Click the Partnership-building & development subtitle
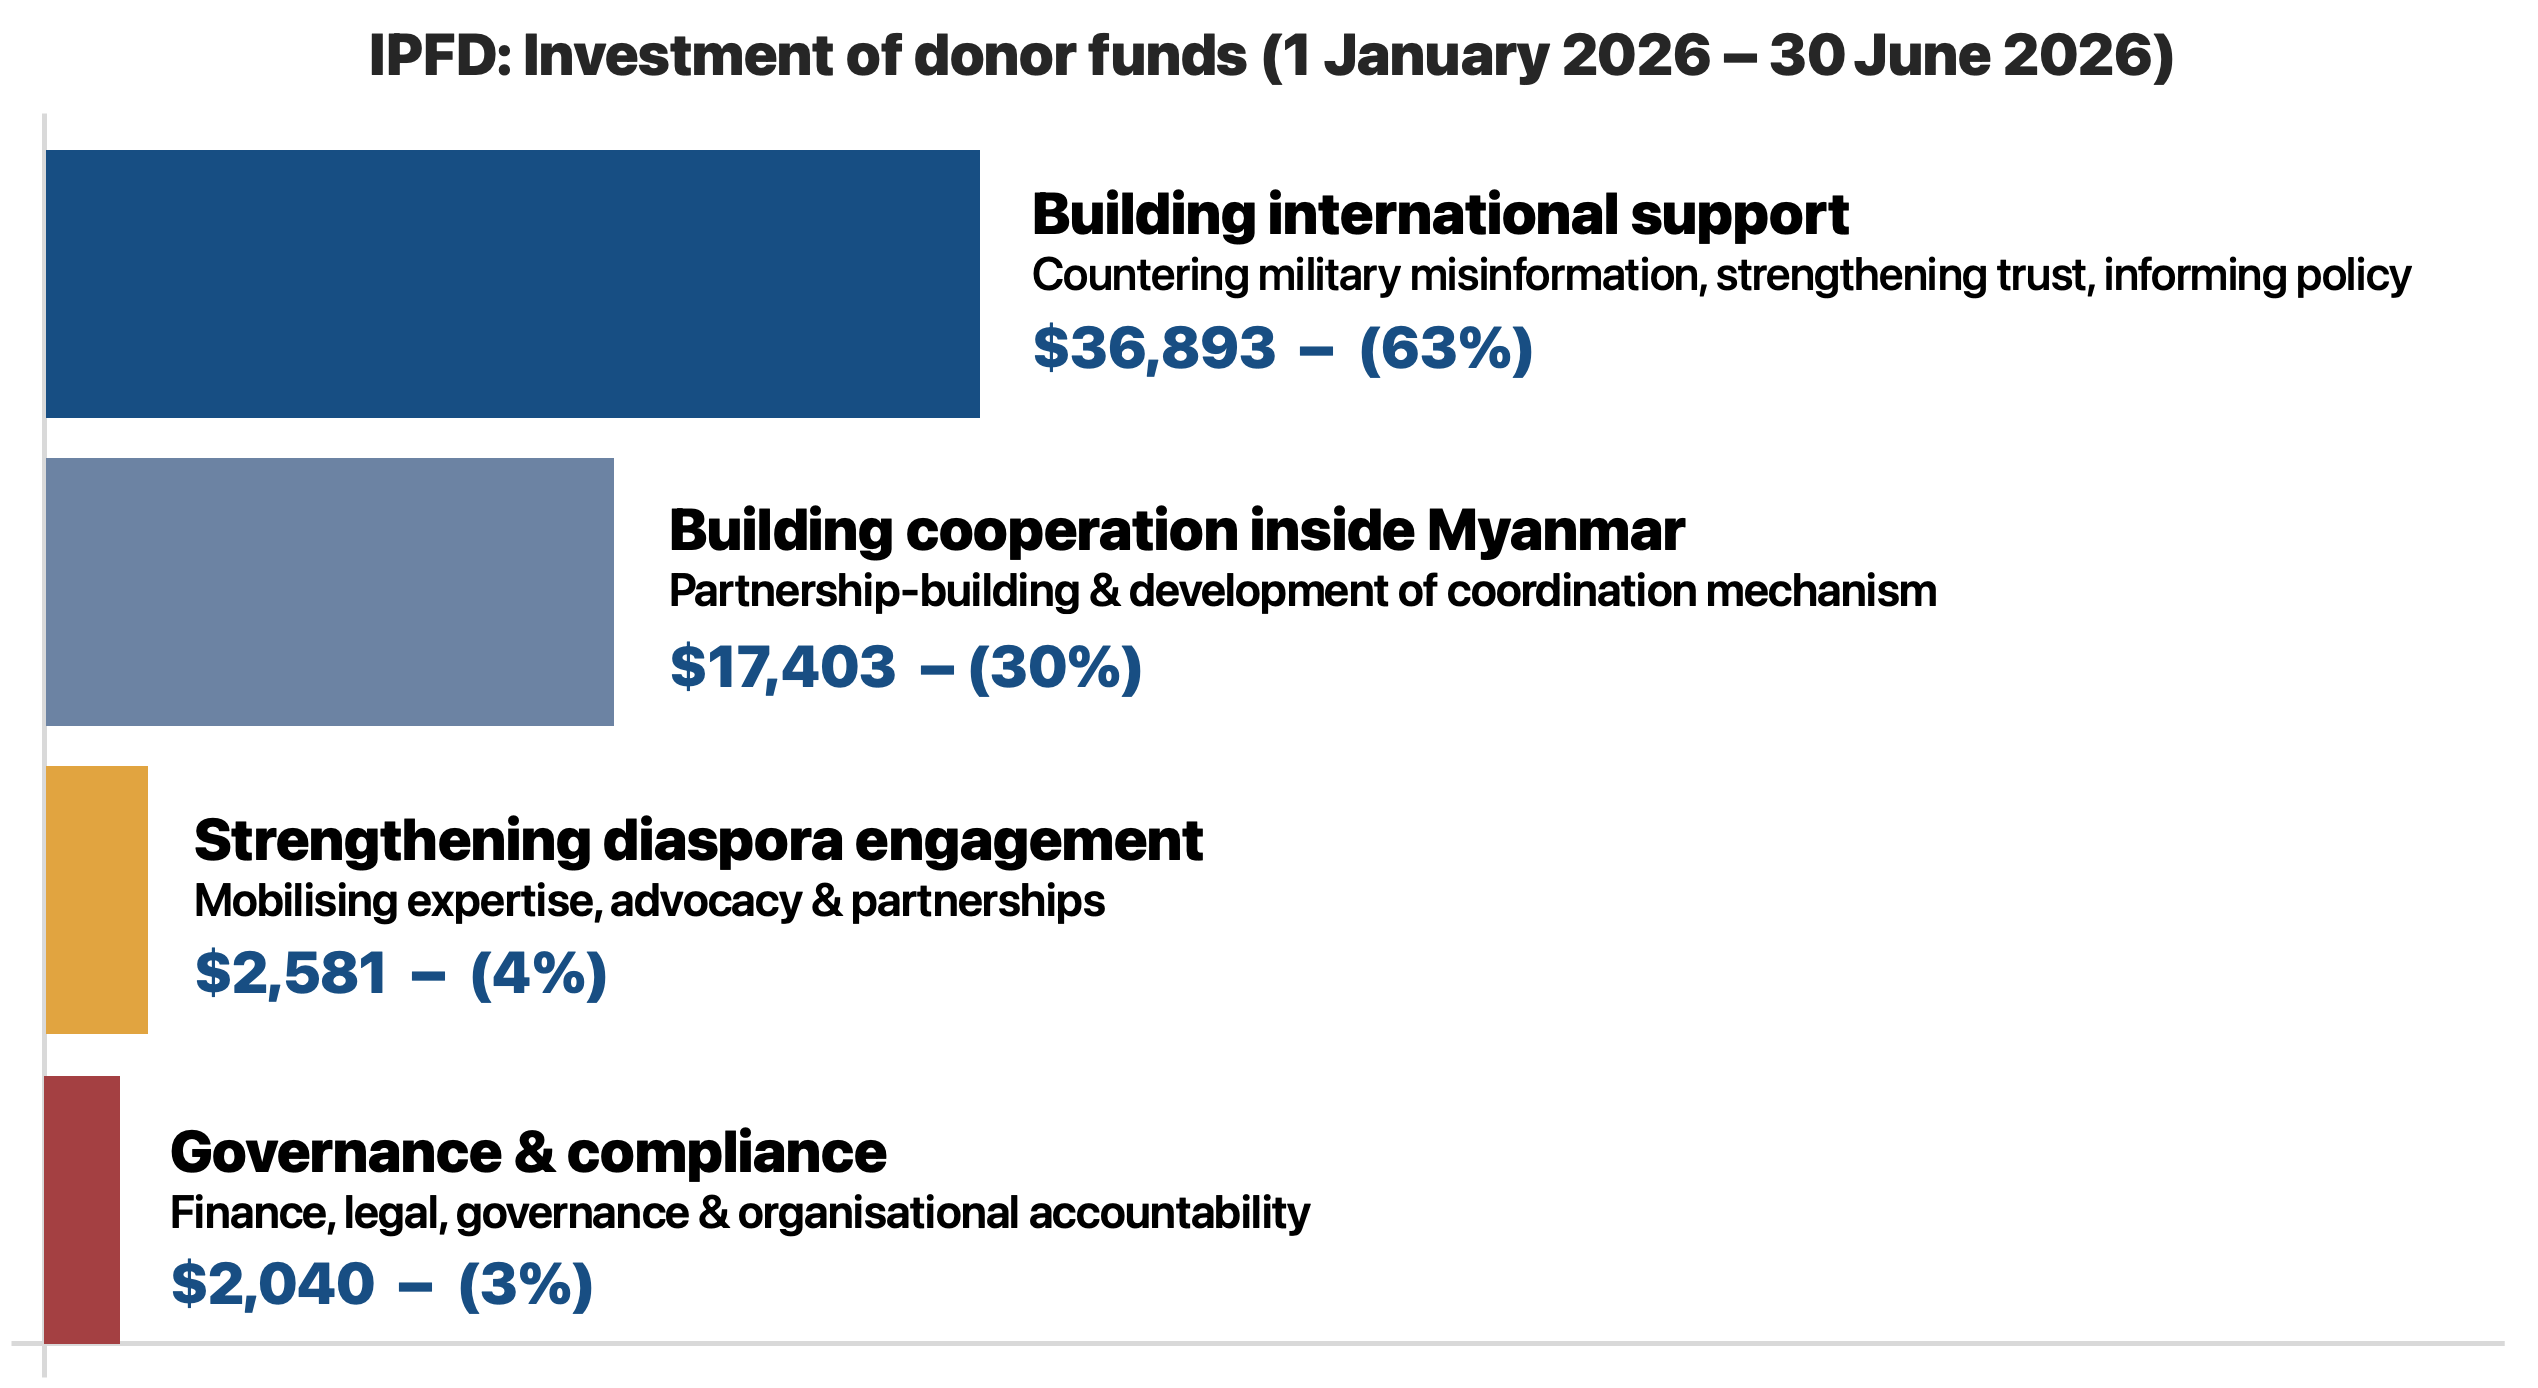2538x1388 pixels. 1302,591
